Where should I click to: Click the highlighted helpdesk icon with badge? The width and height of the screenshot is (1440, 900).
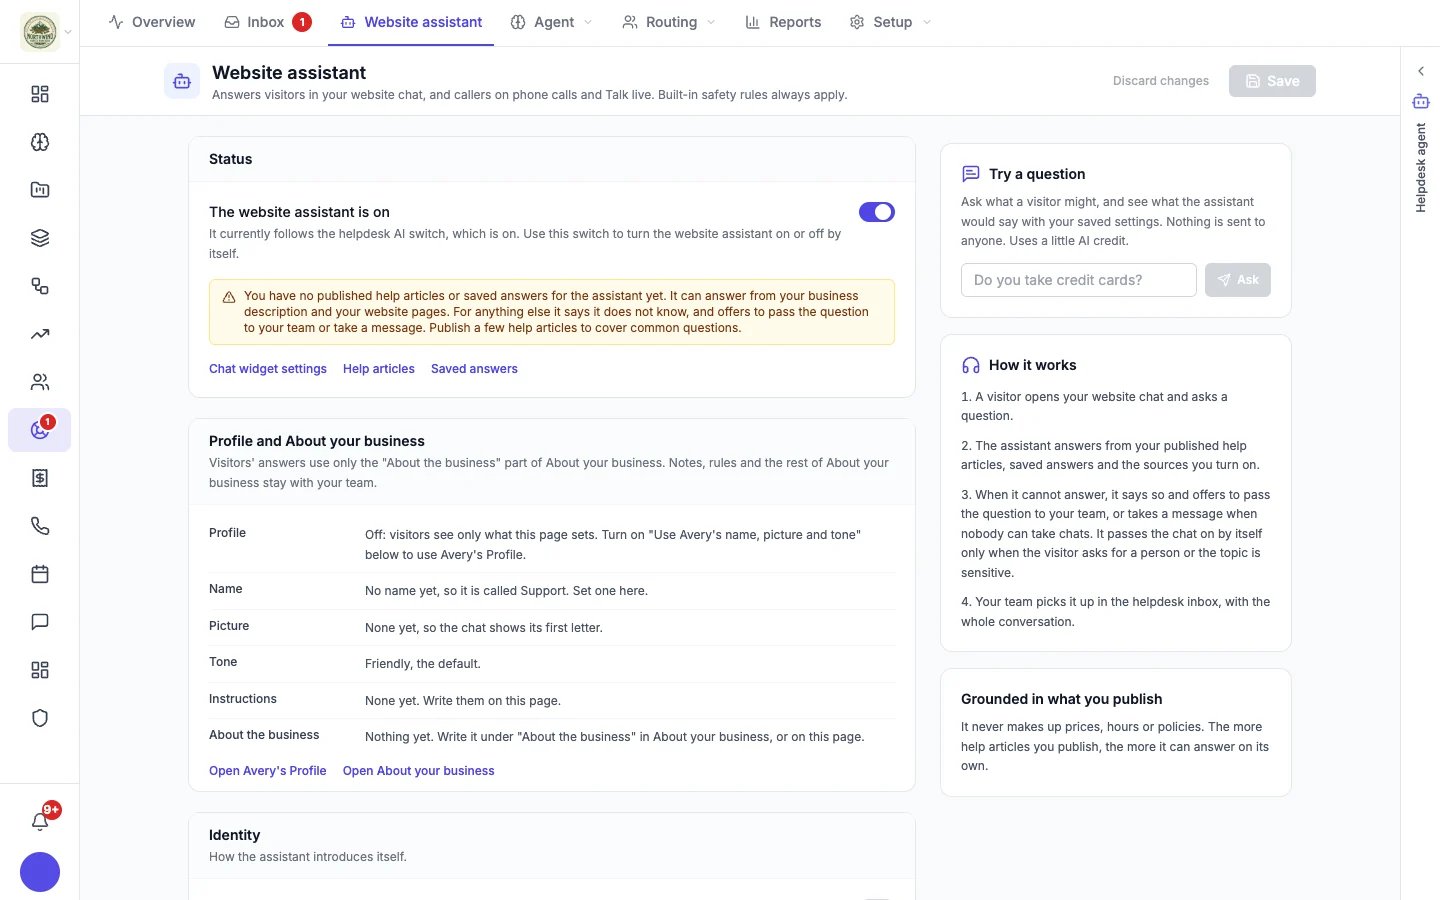coord(40,430)
